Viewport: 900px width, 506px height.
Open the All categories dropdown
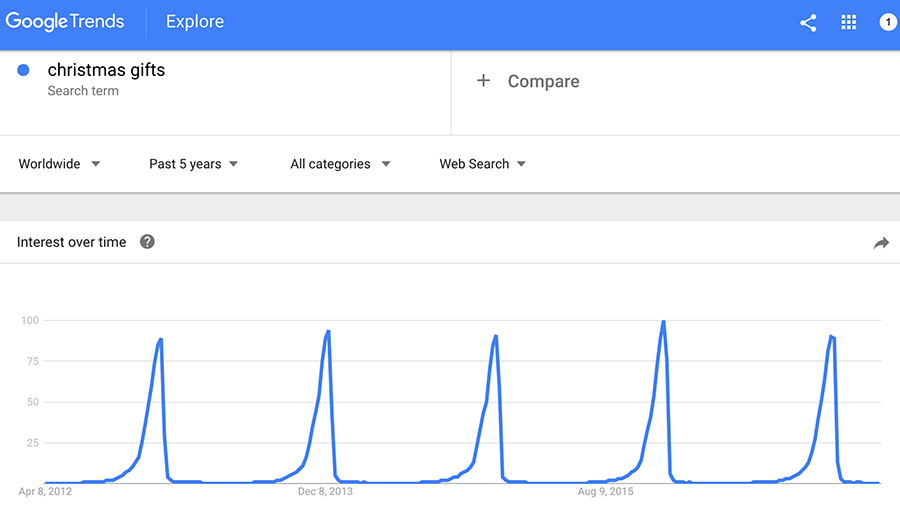click(340, 164)
